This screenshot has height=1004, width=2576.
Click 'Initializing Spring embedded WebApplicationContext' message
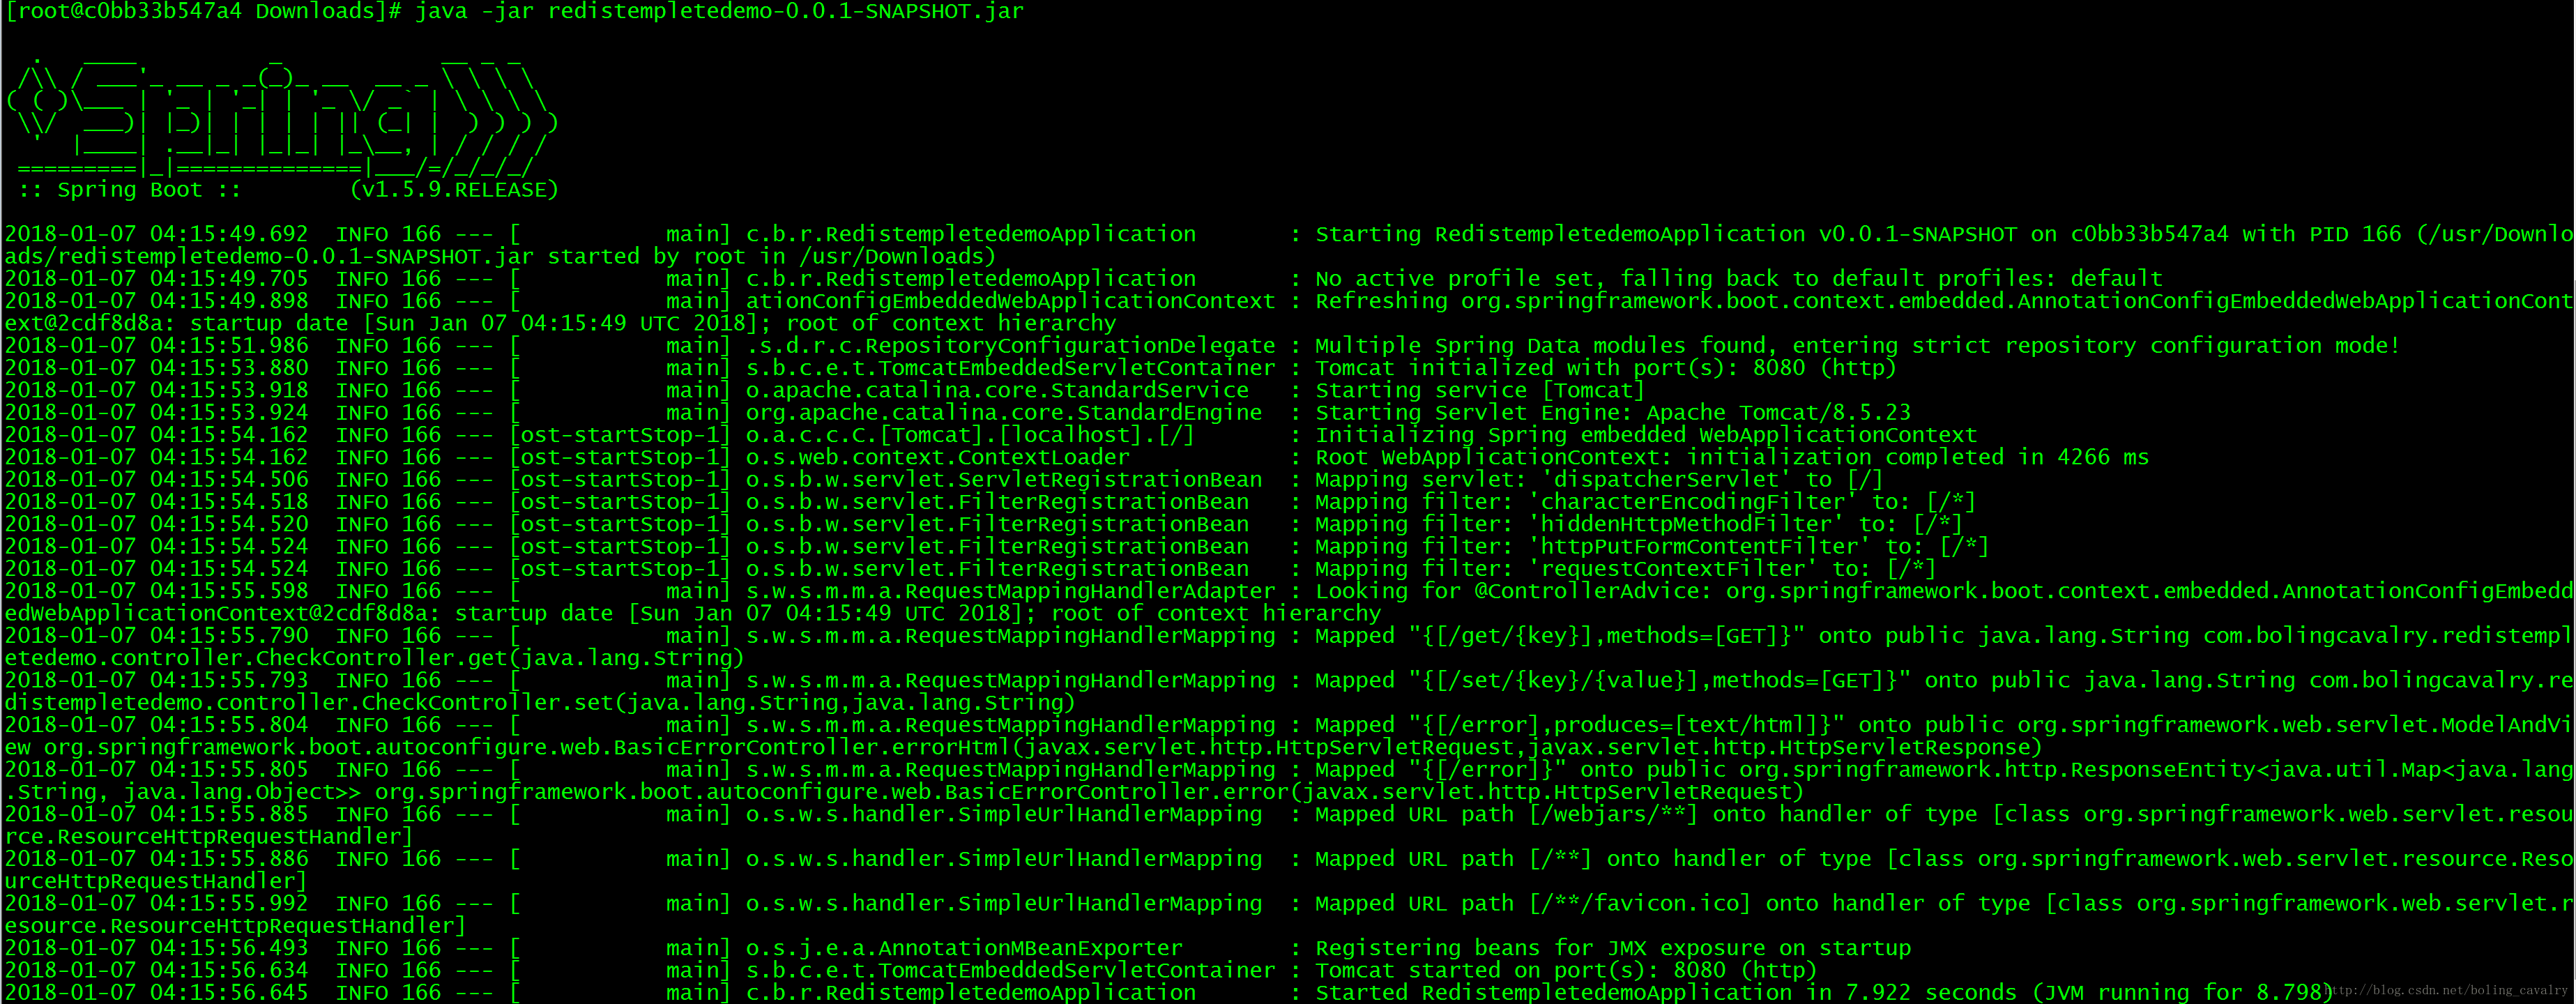[1646, 435]
